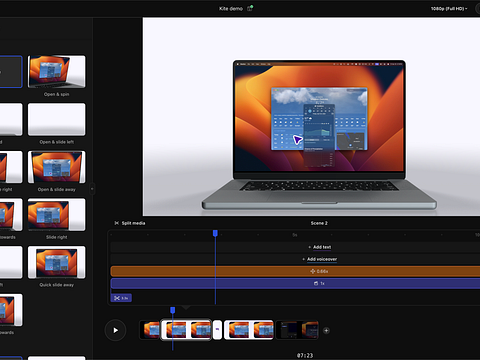
Task: Play the video preview
Action: (x=115, y=330)
